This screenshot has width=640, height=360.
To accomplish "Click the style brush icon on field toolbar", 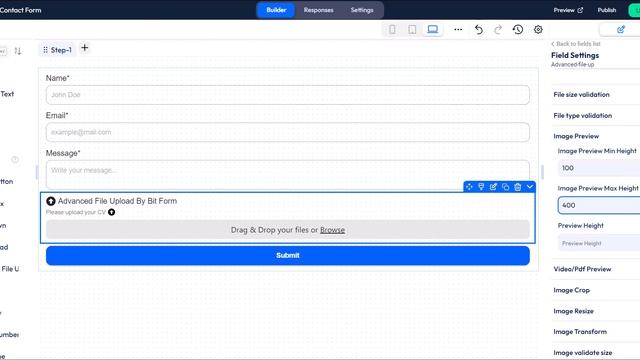I will click(x=481, y=187).
